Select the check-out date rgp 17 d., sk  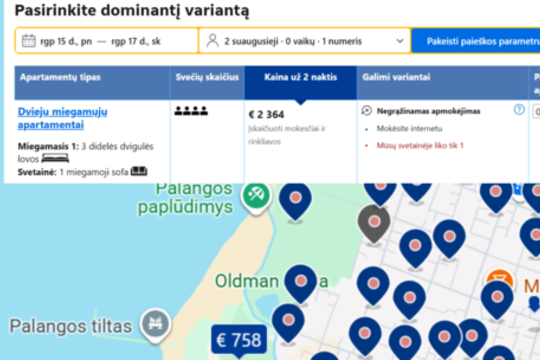point(136,41)
